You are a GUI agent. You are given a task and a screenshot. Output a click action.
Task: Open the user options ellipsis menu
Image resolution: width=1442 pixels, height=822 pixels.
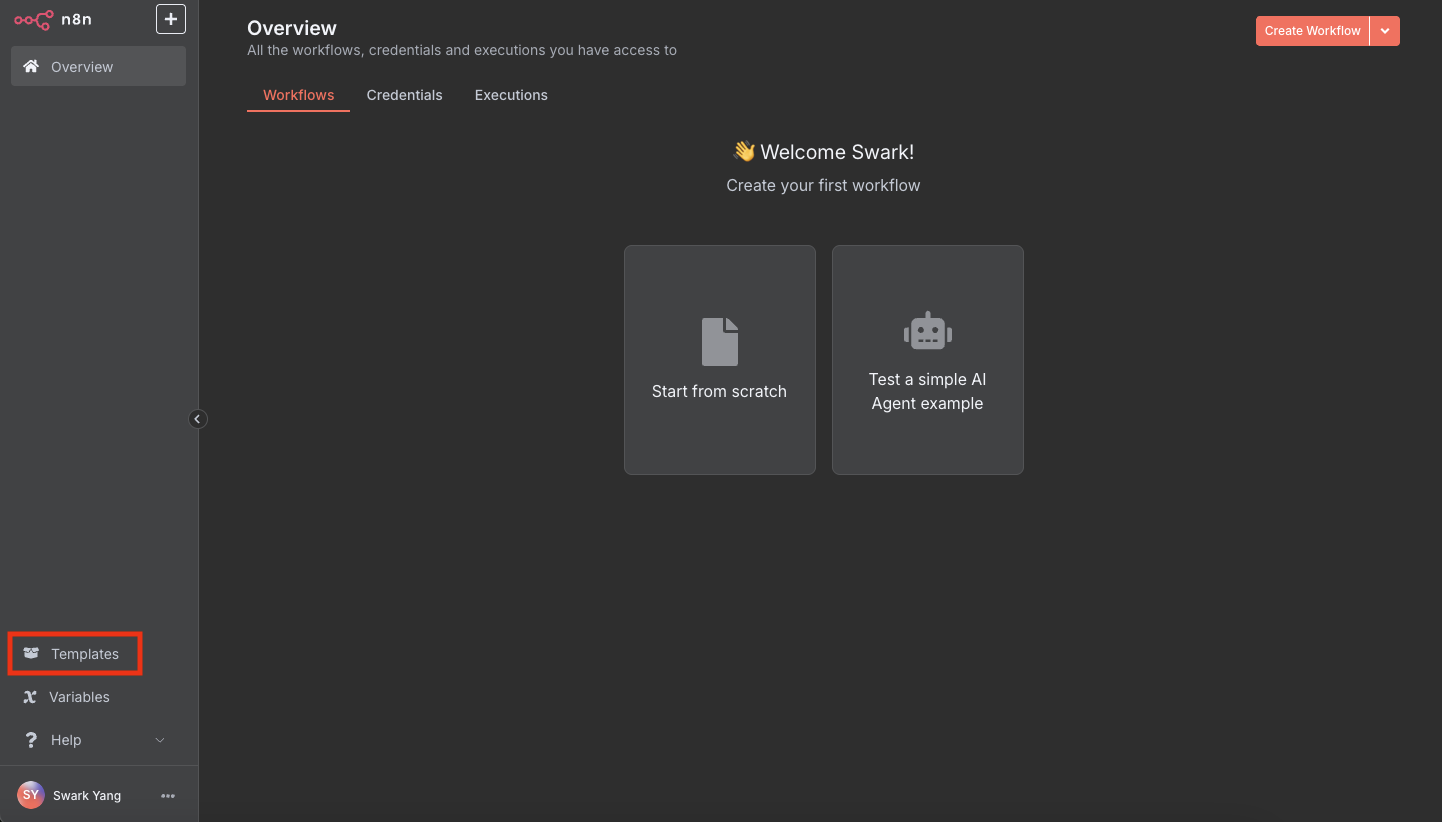(168, 796)
